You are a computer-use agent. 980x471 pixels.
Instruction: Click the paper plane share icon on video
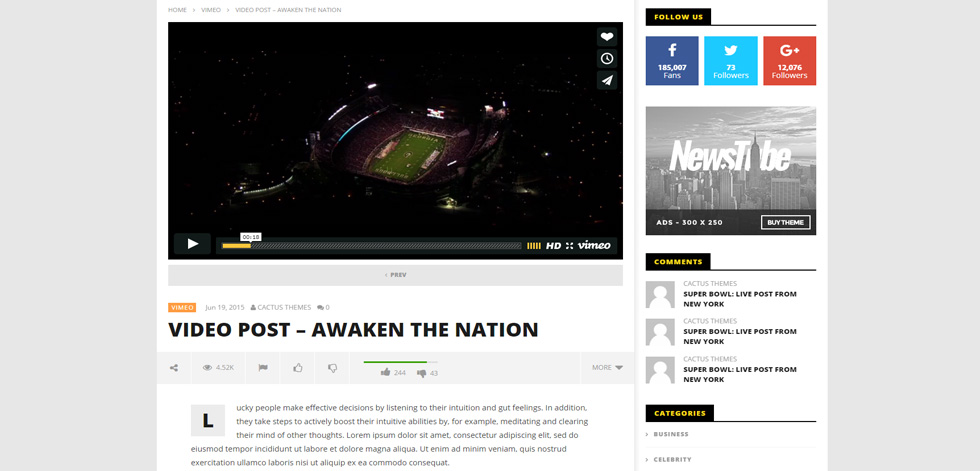pos(607,81)
